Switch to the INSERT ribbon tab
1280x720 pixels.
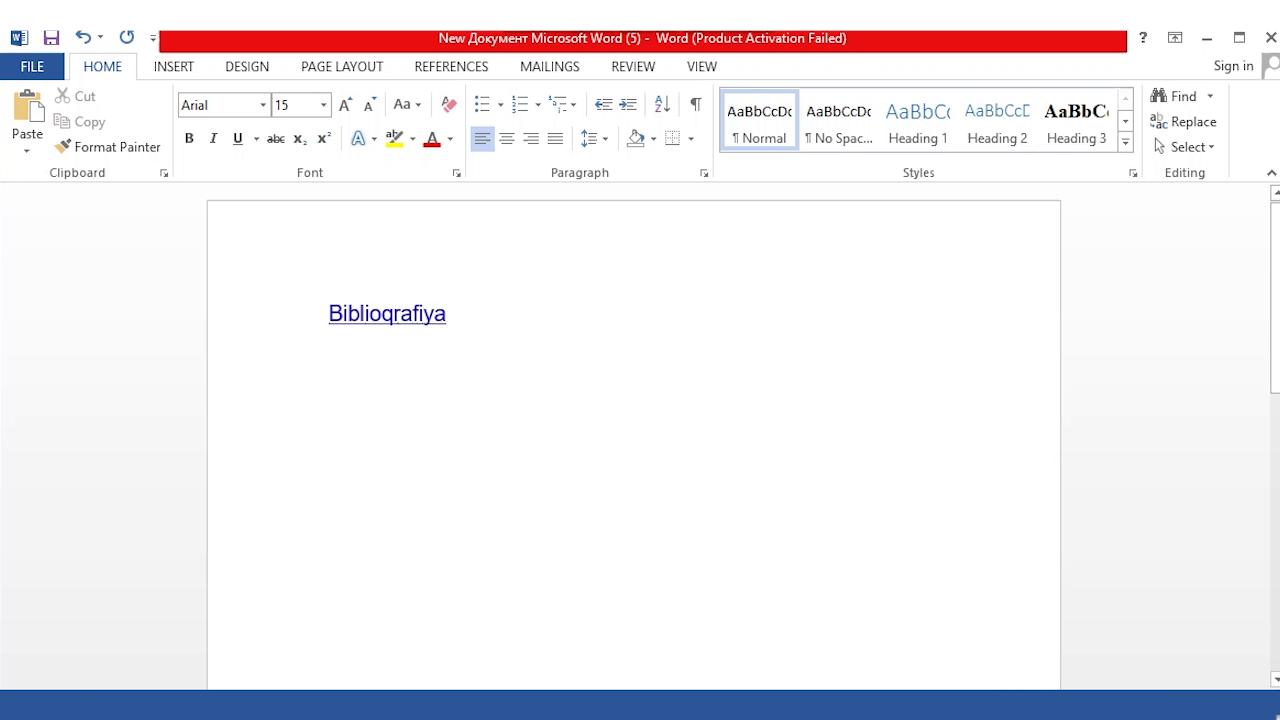(173, 66)
